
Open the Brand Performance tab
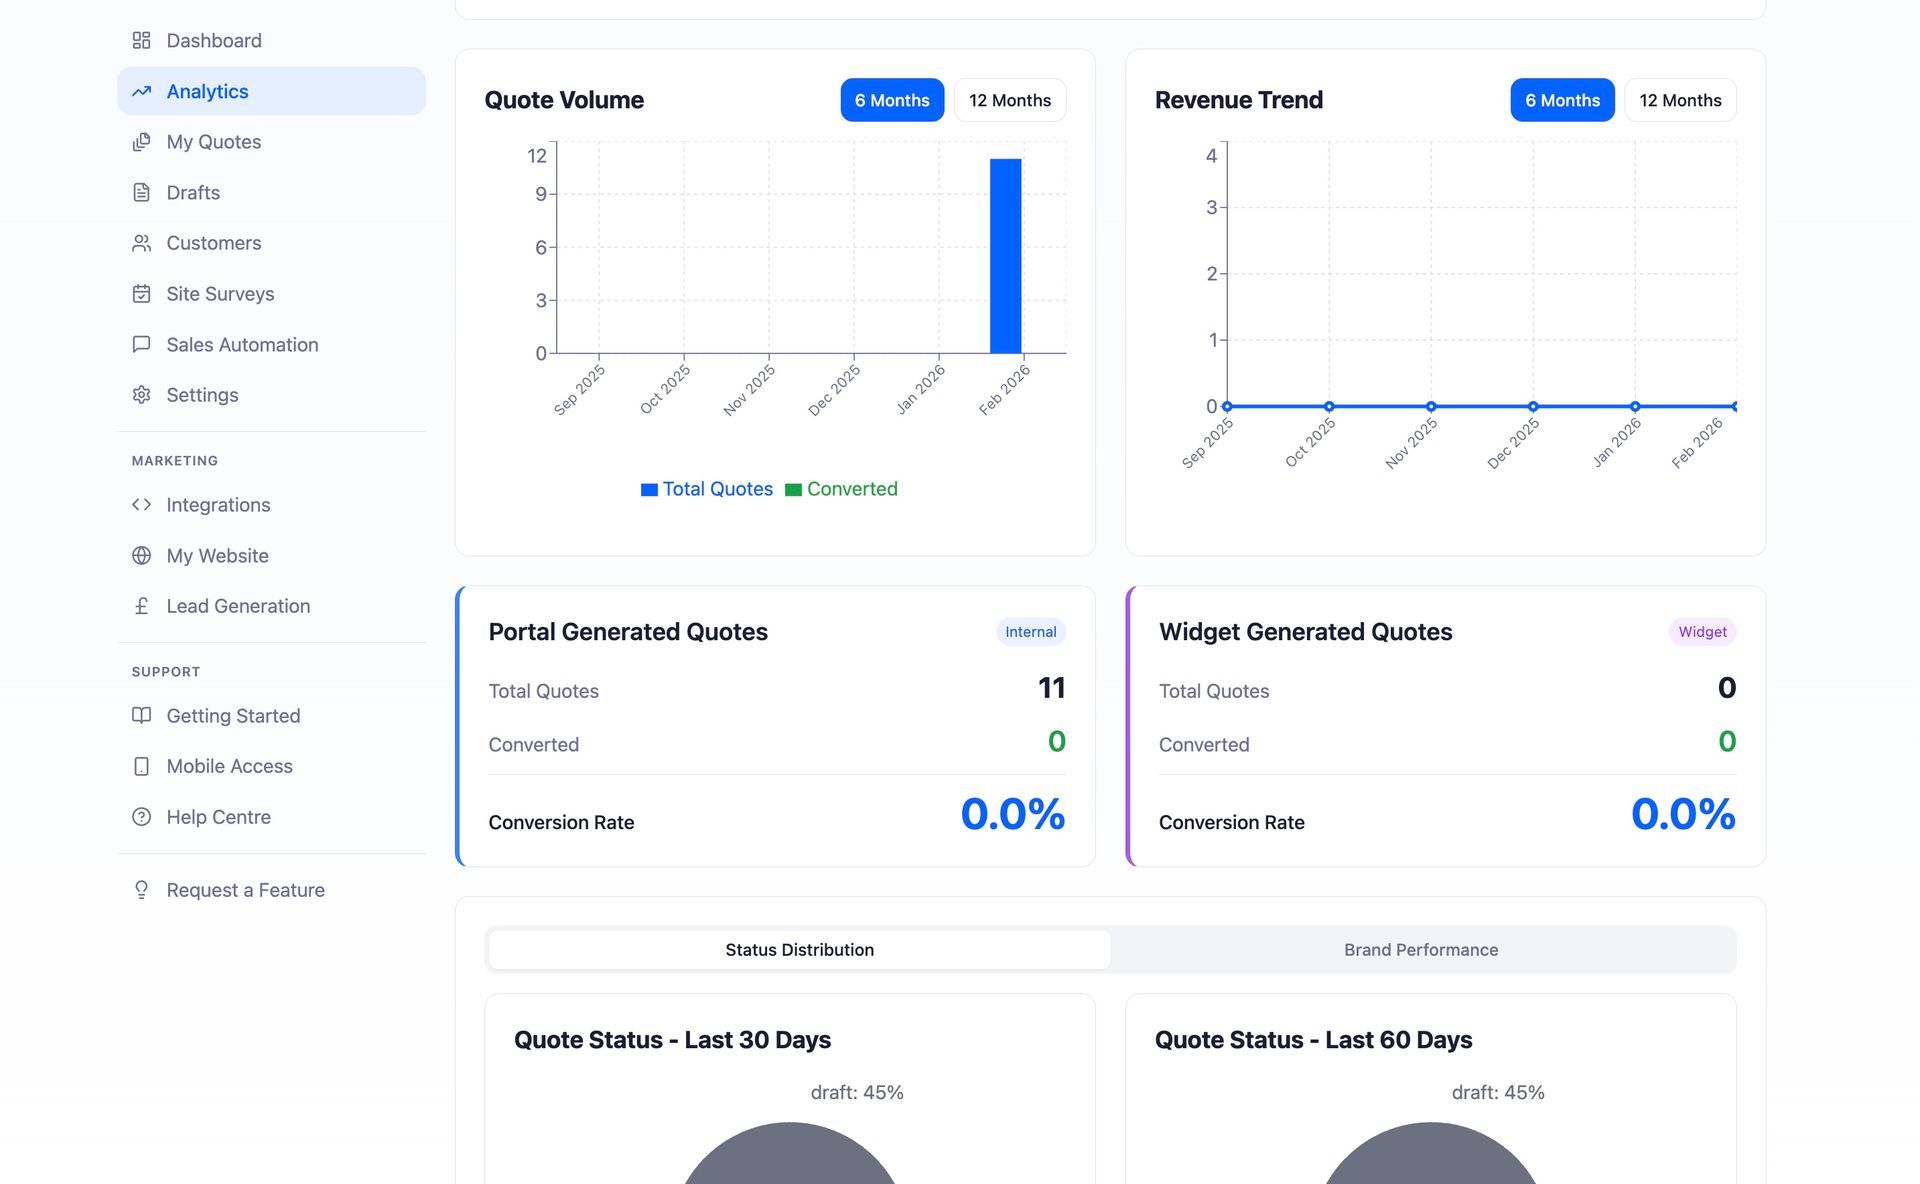pyautogui.click(x=1420, y=950)
